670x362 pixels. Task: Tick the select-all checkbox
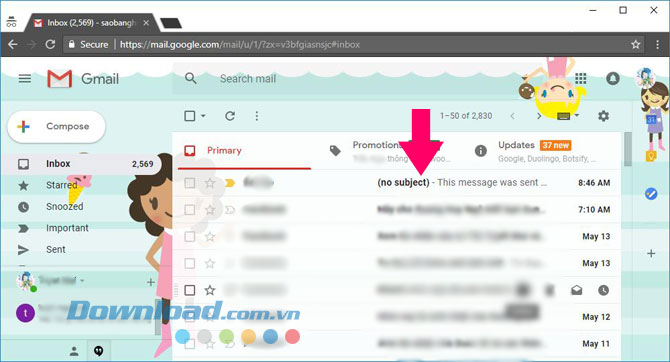190,116
